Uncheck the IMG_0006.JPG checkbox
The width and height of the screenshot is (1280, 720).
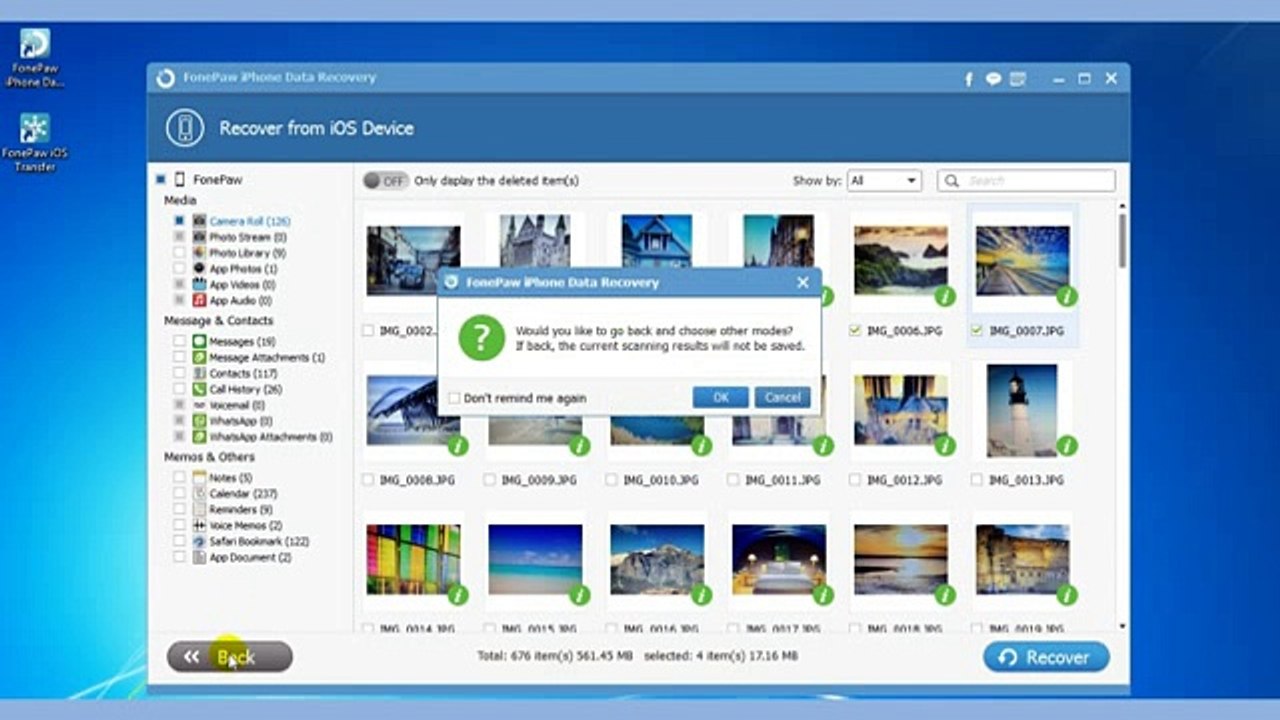point(856,330)
